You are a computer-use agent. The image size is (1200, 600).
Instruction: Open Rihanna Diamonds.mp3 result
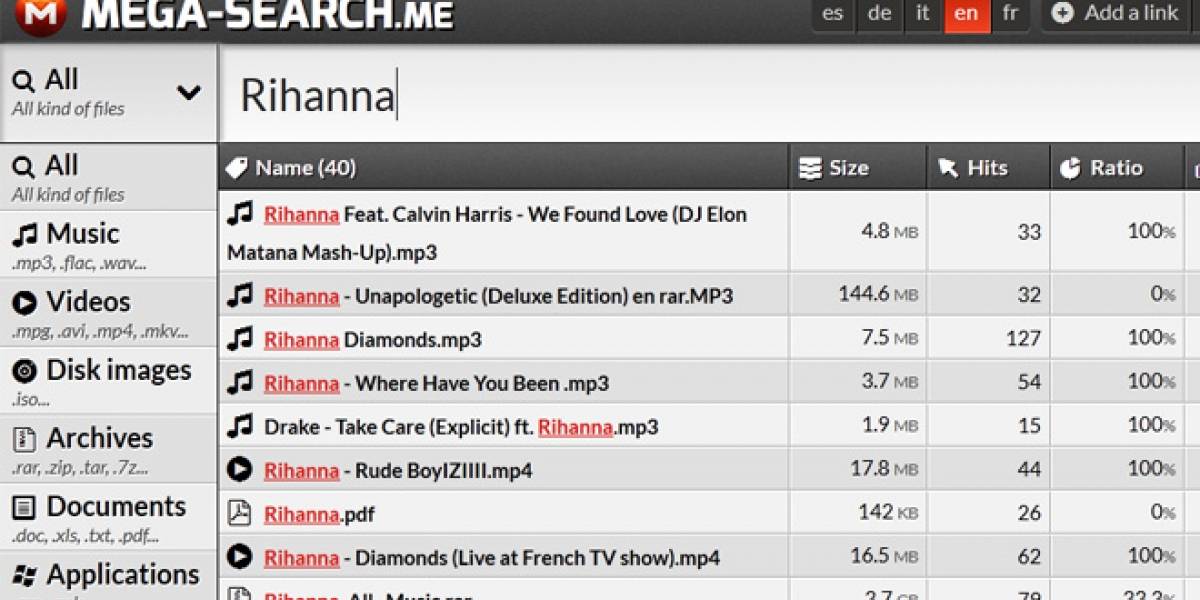point(373,340)
